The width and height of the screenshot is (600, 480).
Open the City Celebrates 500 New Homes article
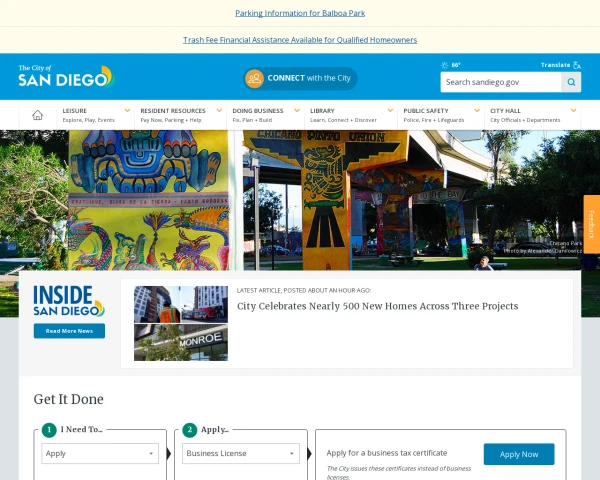point(377,306)
